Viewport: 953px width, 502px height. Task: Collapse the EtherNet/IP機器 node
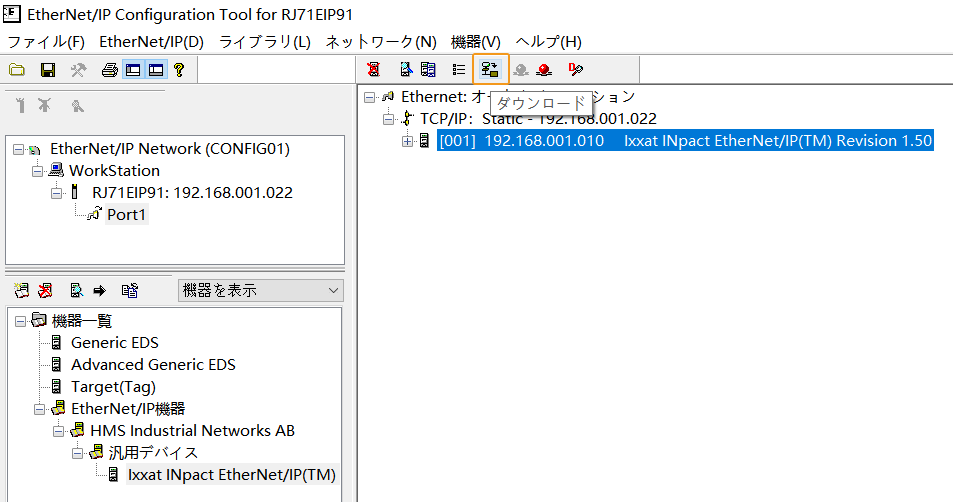click(40, 409)
